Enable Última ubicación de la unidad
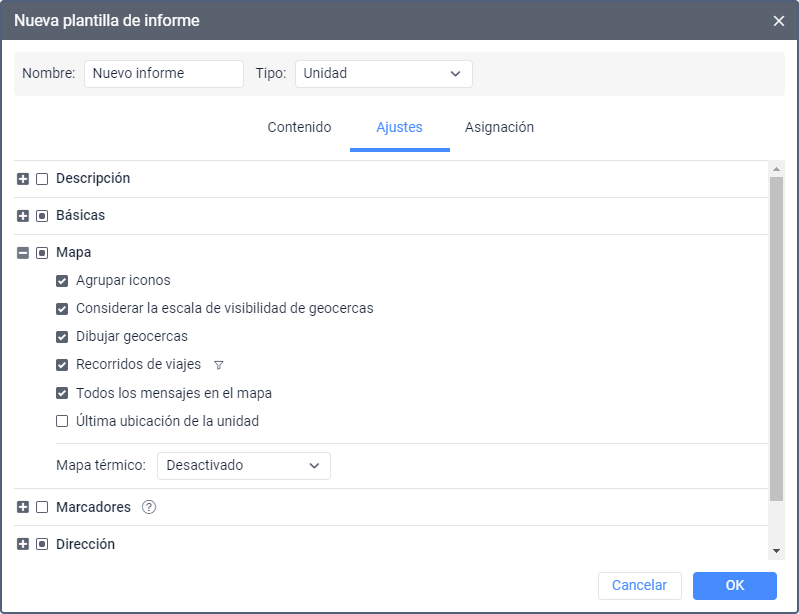799x614 pixels. (62, 421)
